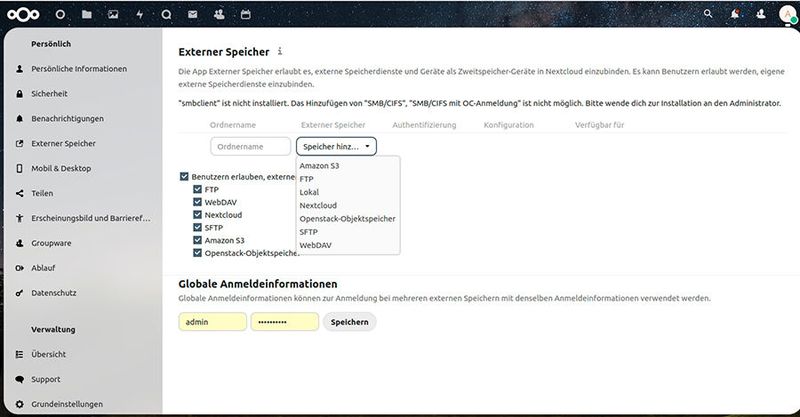Open the contacts menu in header

tap(761, 14)
